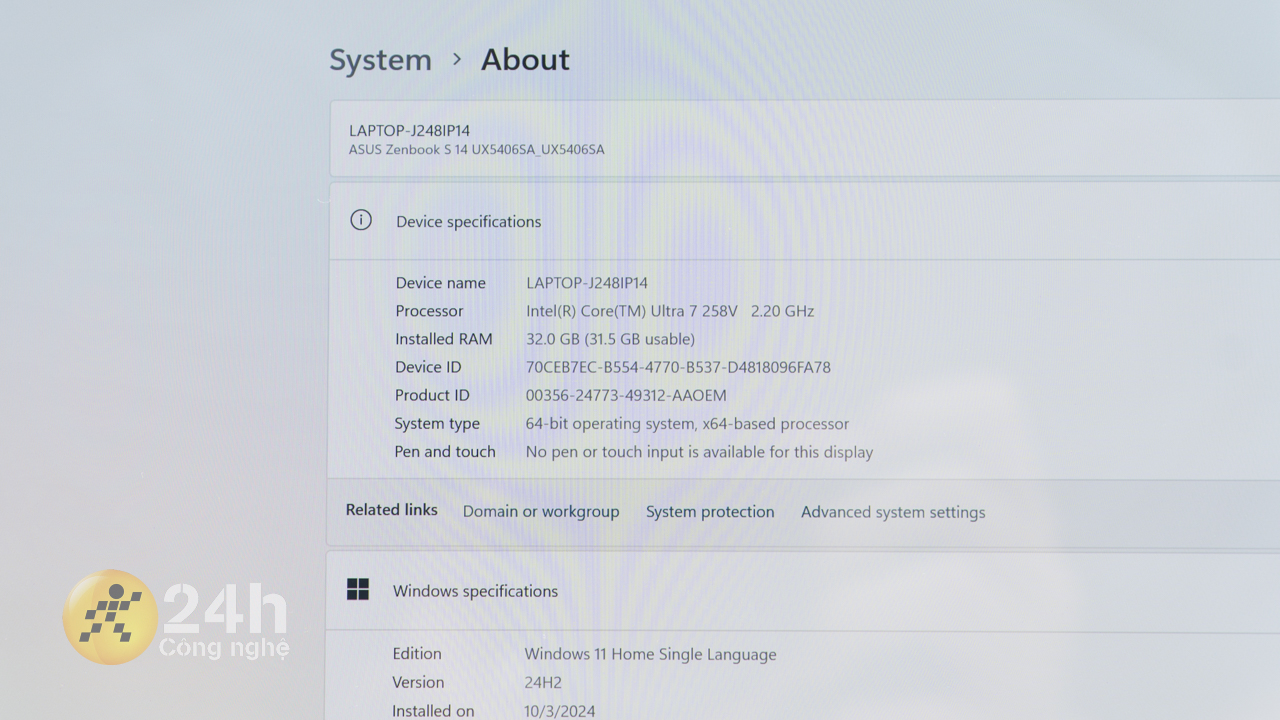Open Advanced system settings link
This screenshot has width=1280, height=720.
[x=893, y=512]
